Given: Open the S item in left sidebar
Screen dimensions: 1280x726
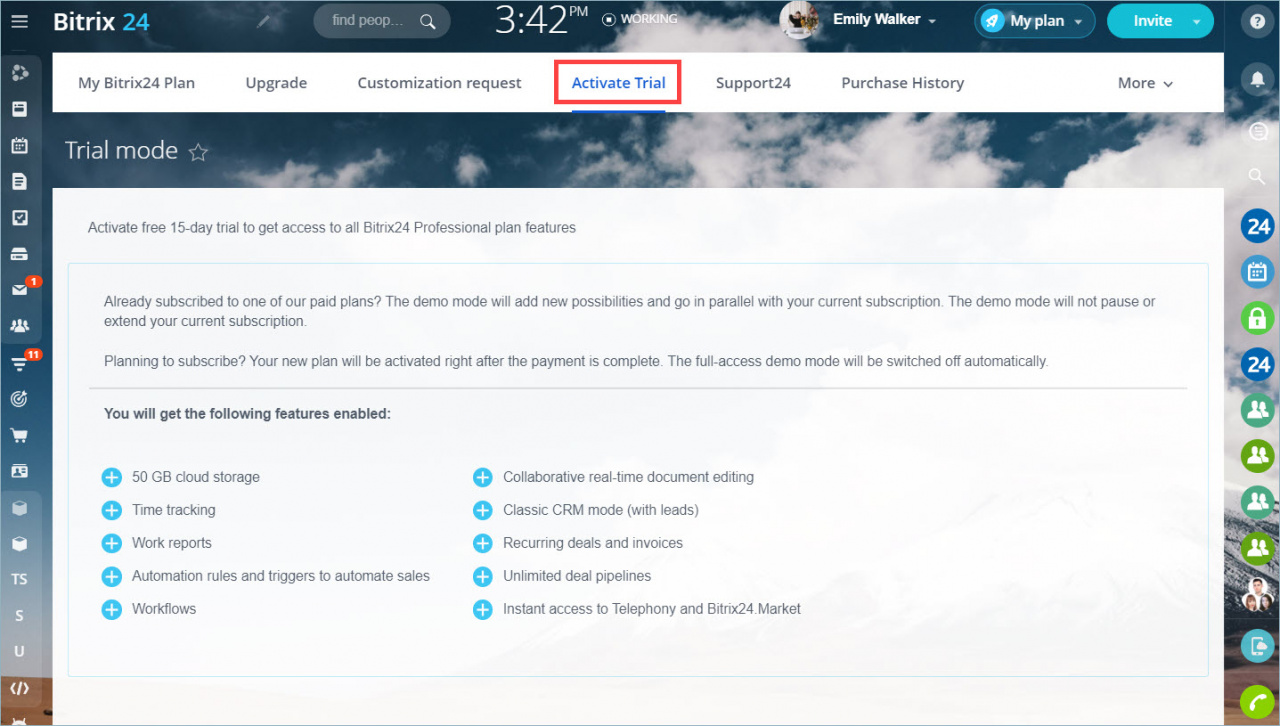Looking at the screenshot, I should 19,615.
